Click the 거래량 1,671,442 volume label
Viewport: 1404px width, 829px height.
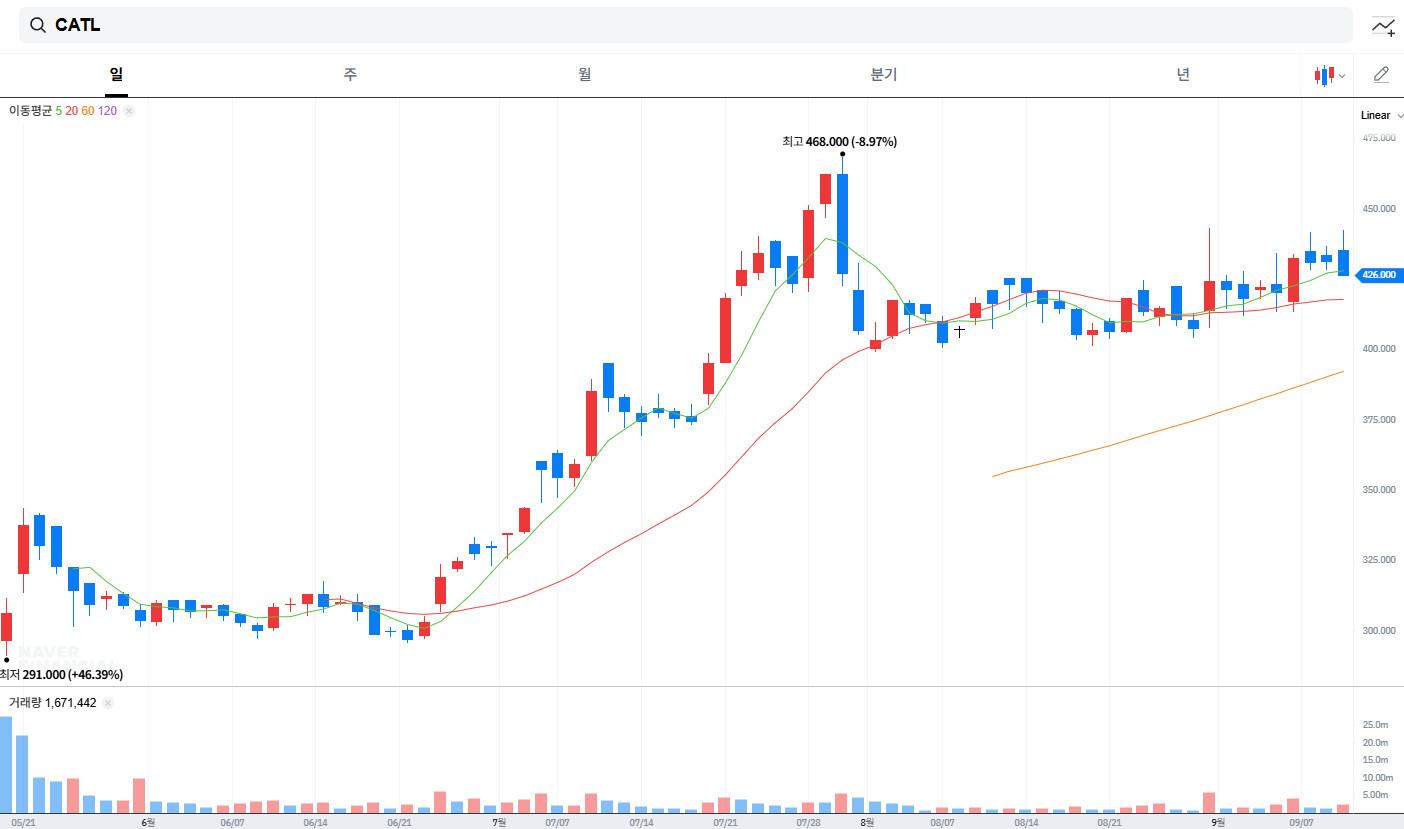53,703
